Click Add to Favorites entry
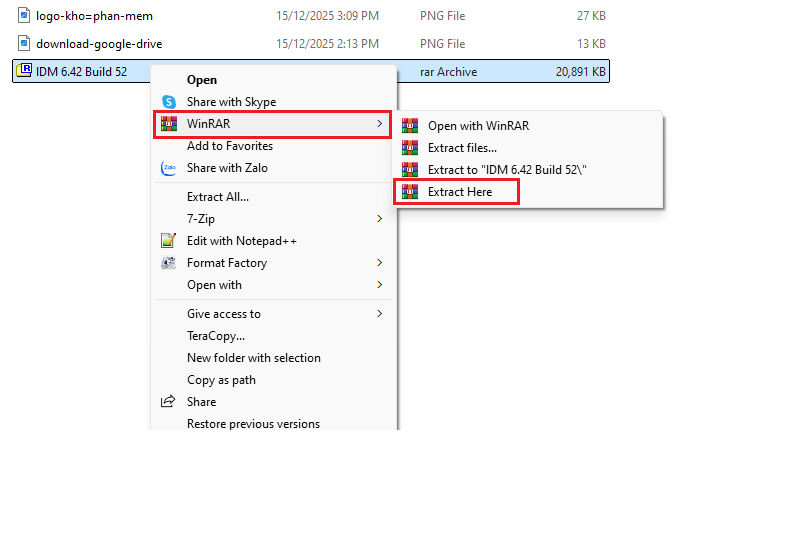The image size is (800, 533). pyautogui.click(x=229, y=146)
